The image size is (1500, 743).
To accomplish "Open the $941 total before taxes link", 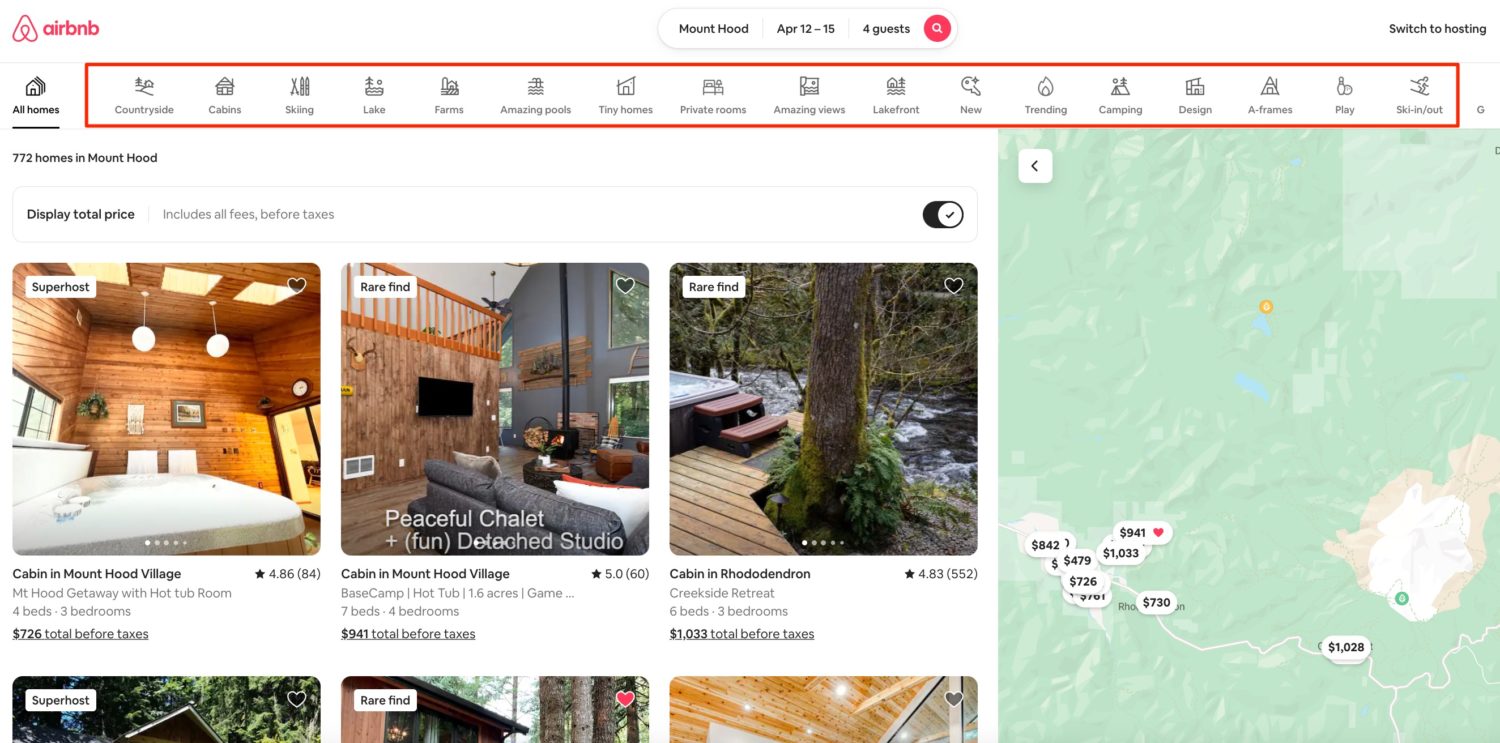I will [x=407, y=633].
